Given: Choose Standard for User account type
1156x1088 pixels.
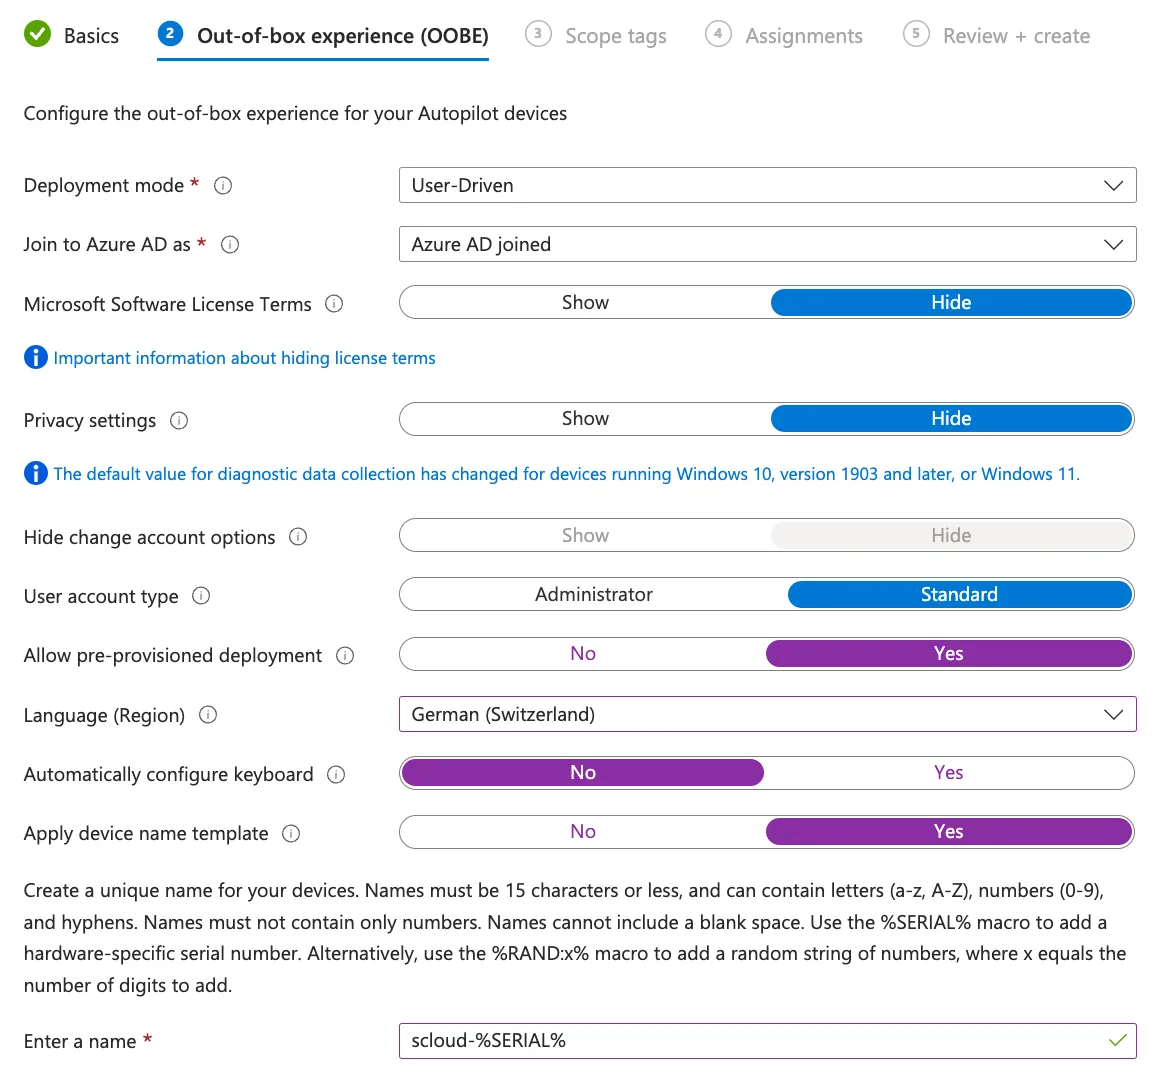Looking at the screenshot, I should tap(959, 594).
